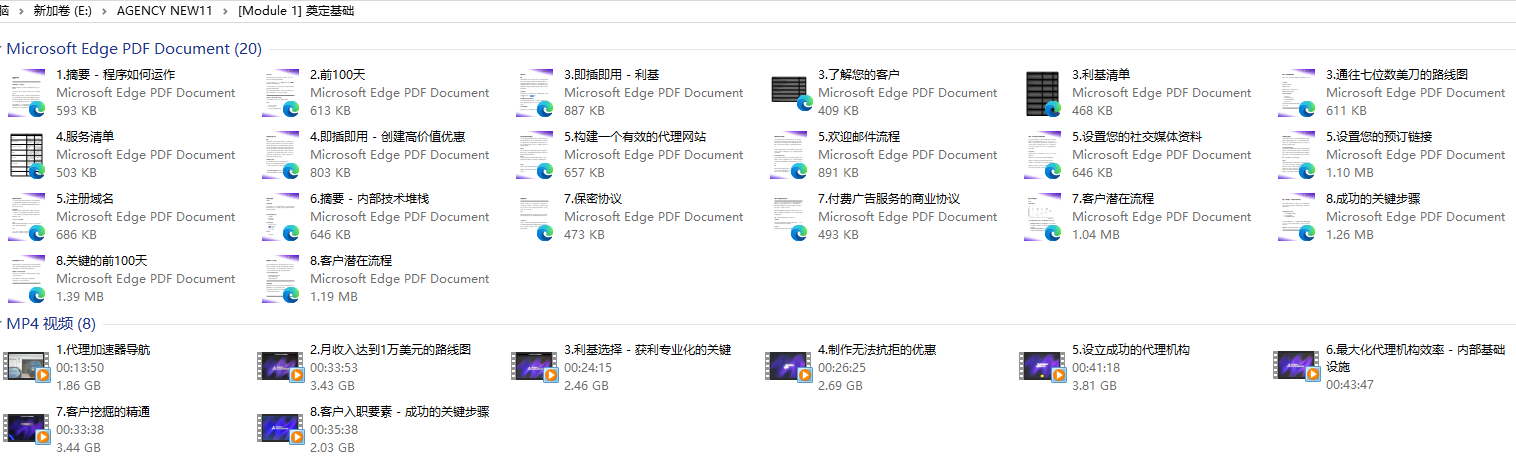The height and width of the screenshot is (459, 1516).
Task: Collapse the Microsoft Edge PDF Document group
Action: (3, 49)
